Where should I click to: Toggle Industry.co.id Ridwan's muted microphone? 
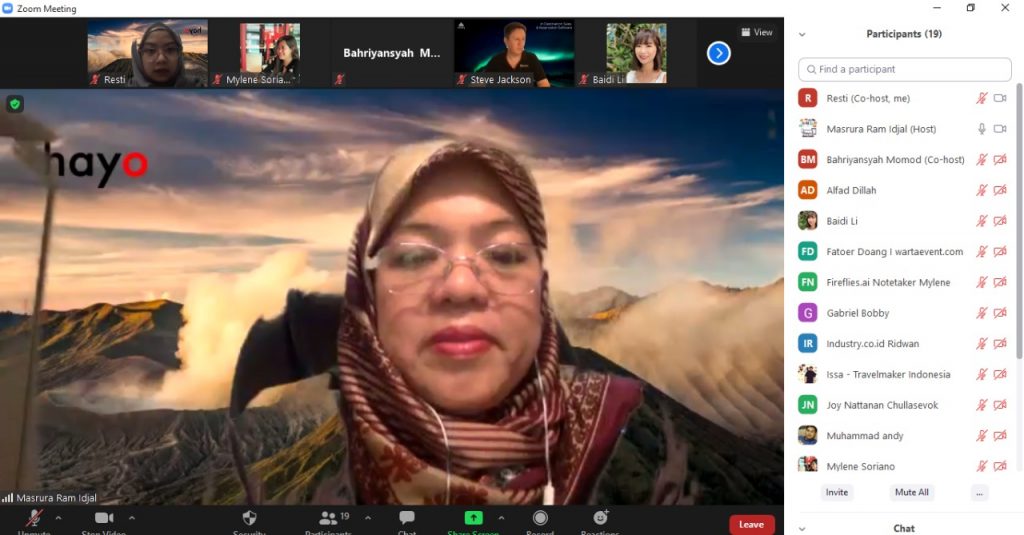coord(982,344)
